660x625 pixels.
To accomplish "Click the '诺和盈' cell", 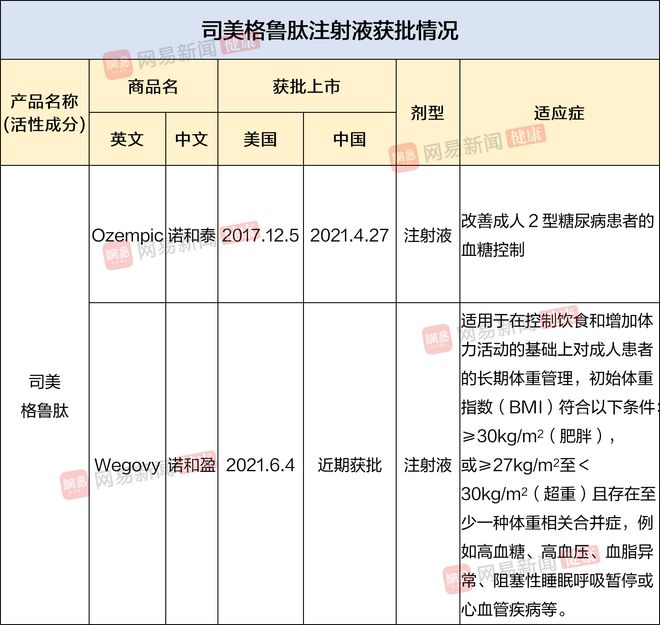I will tap(192, 465).
